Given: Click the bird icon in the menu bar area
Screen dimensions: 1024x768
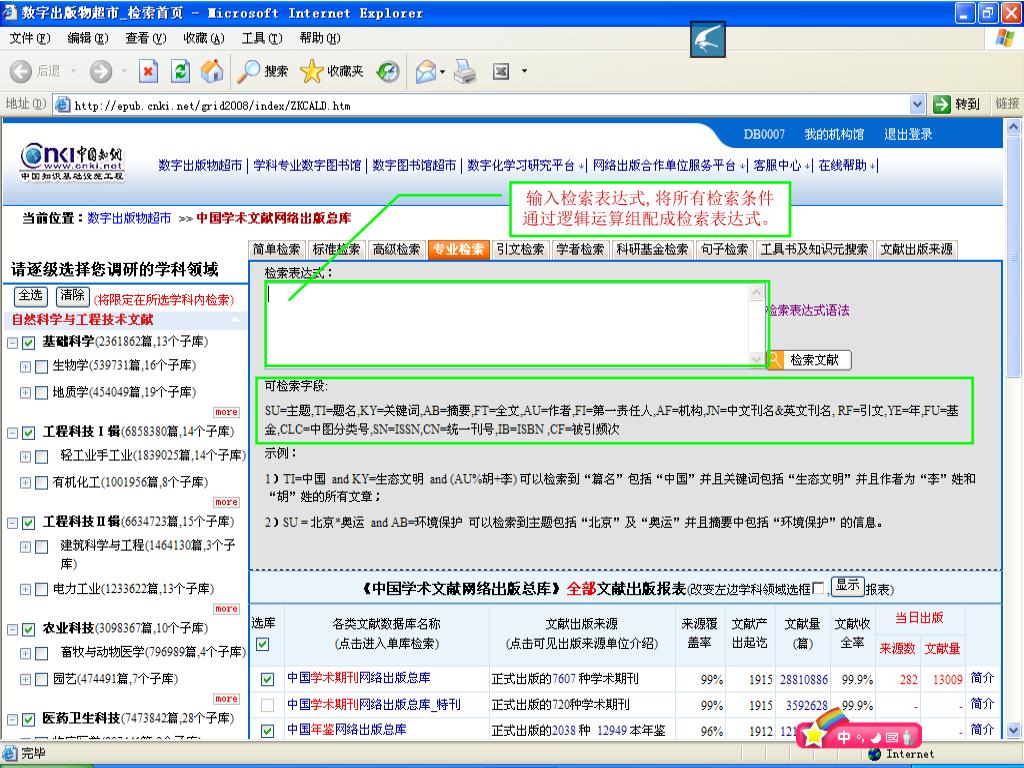Looking at the screenshot, I should click(x=708, y=39).
